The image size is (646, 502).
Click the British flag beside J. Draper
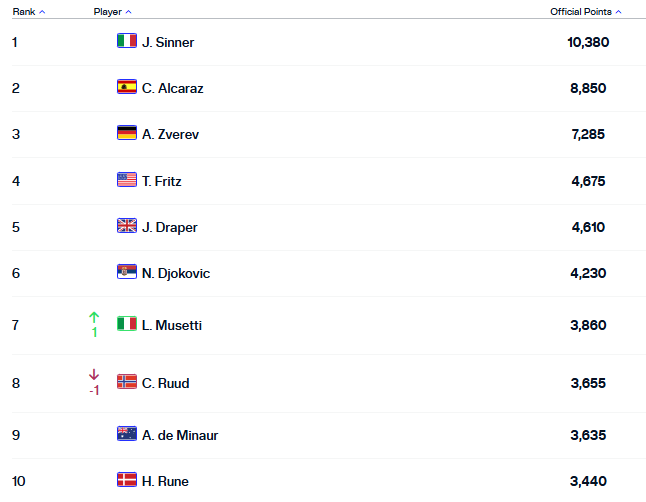[x=126, y=226]
